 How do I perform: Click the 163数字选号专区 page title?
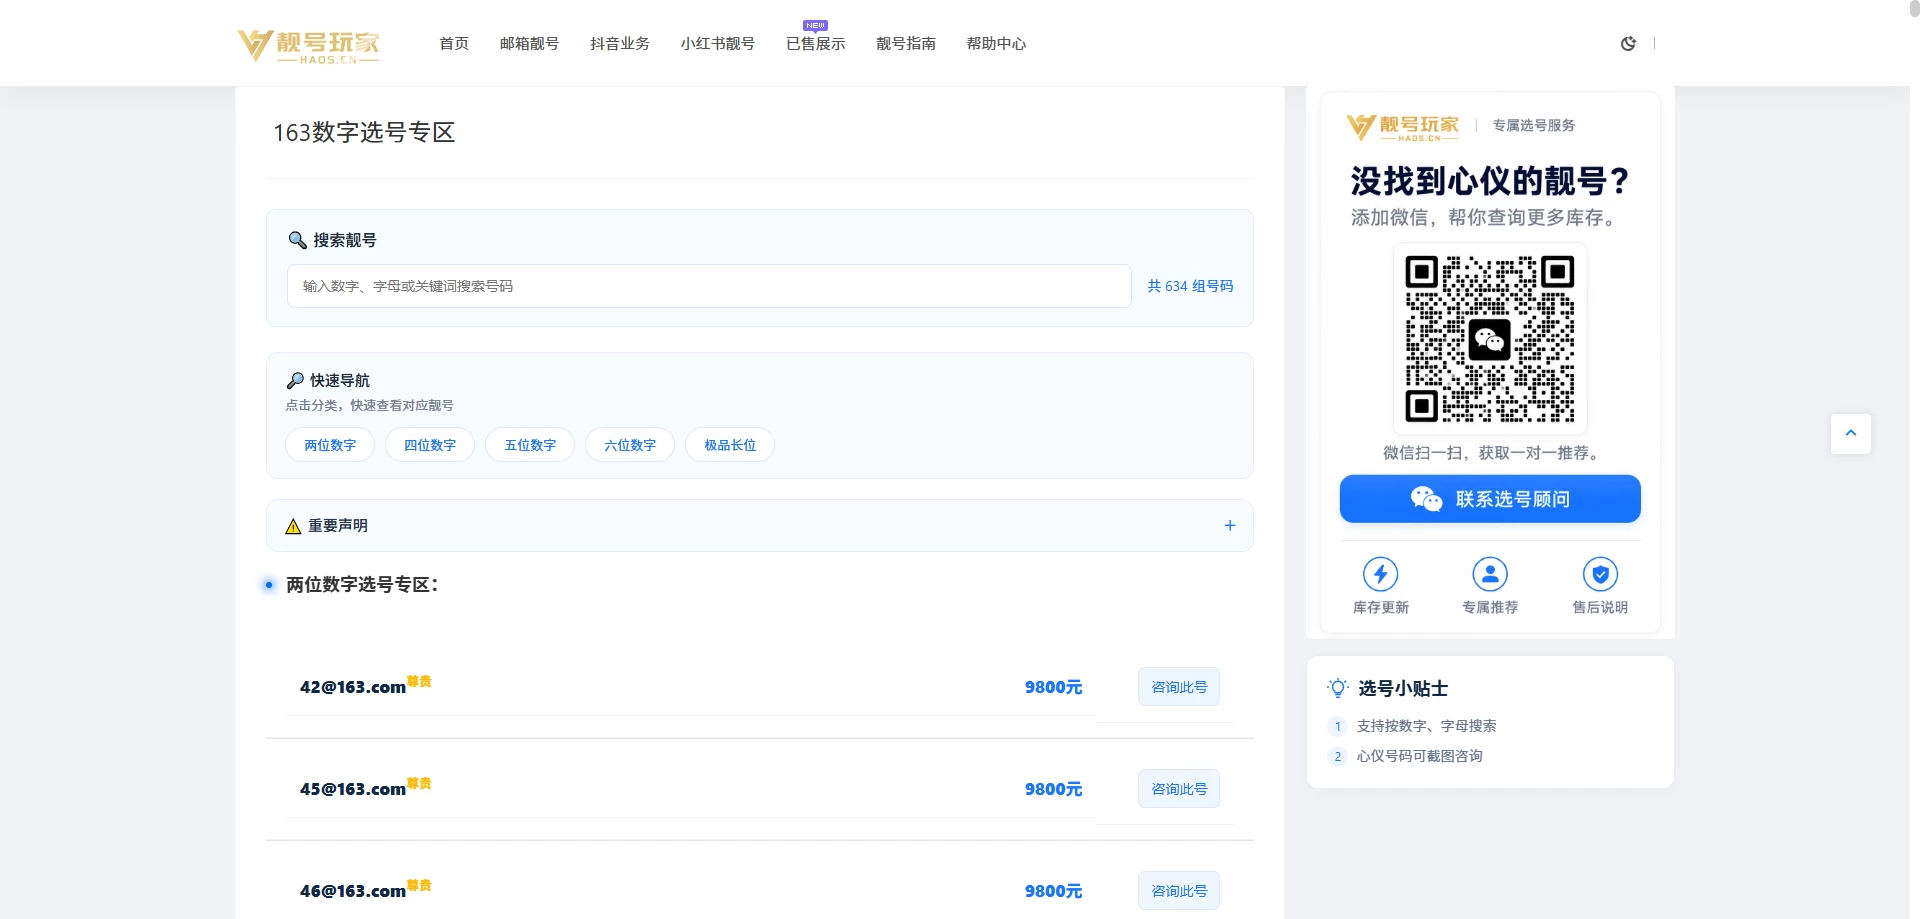coord(364,132)
